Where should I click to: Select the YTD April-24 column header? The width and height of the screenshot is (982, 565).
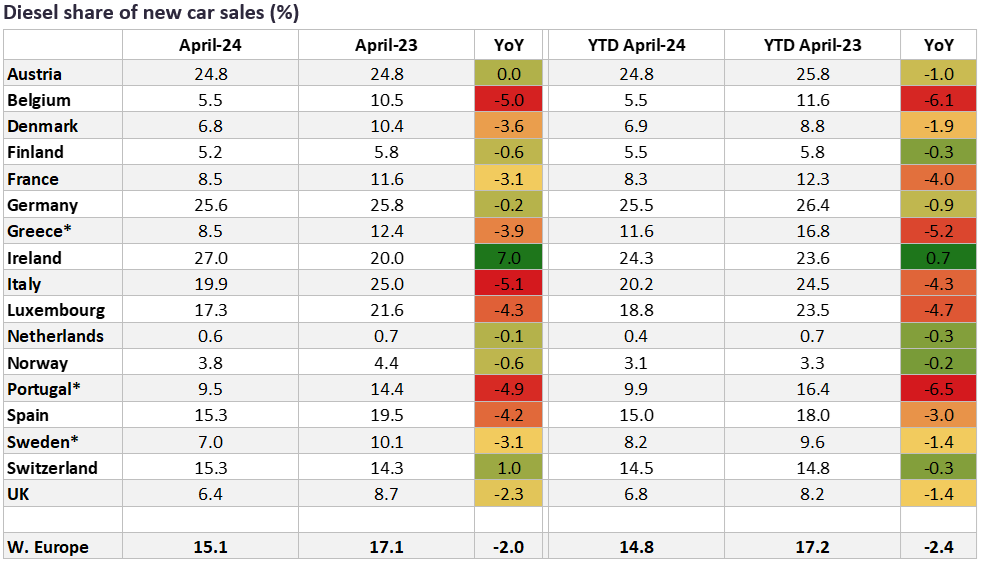(x=636, y=45)
